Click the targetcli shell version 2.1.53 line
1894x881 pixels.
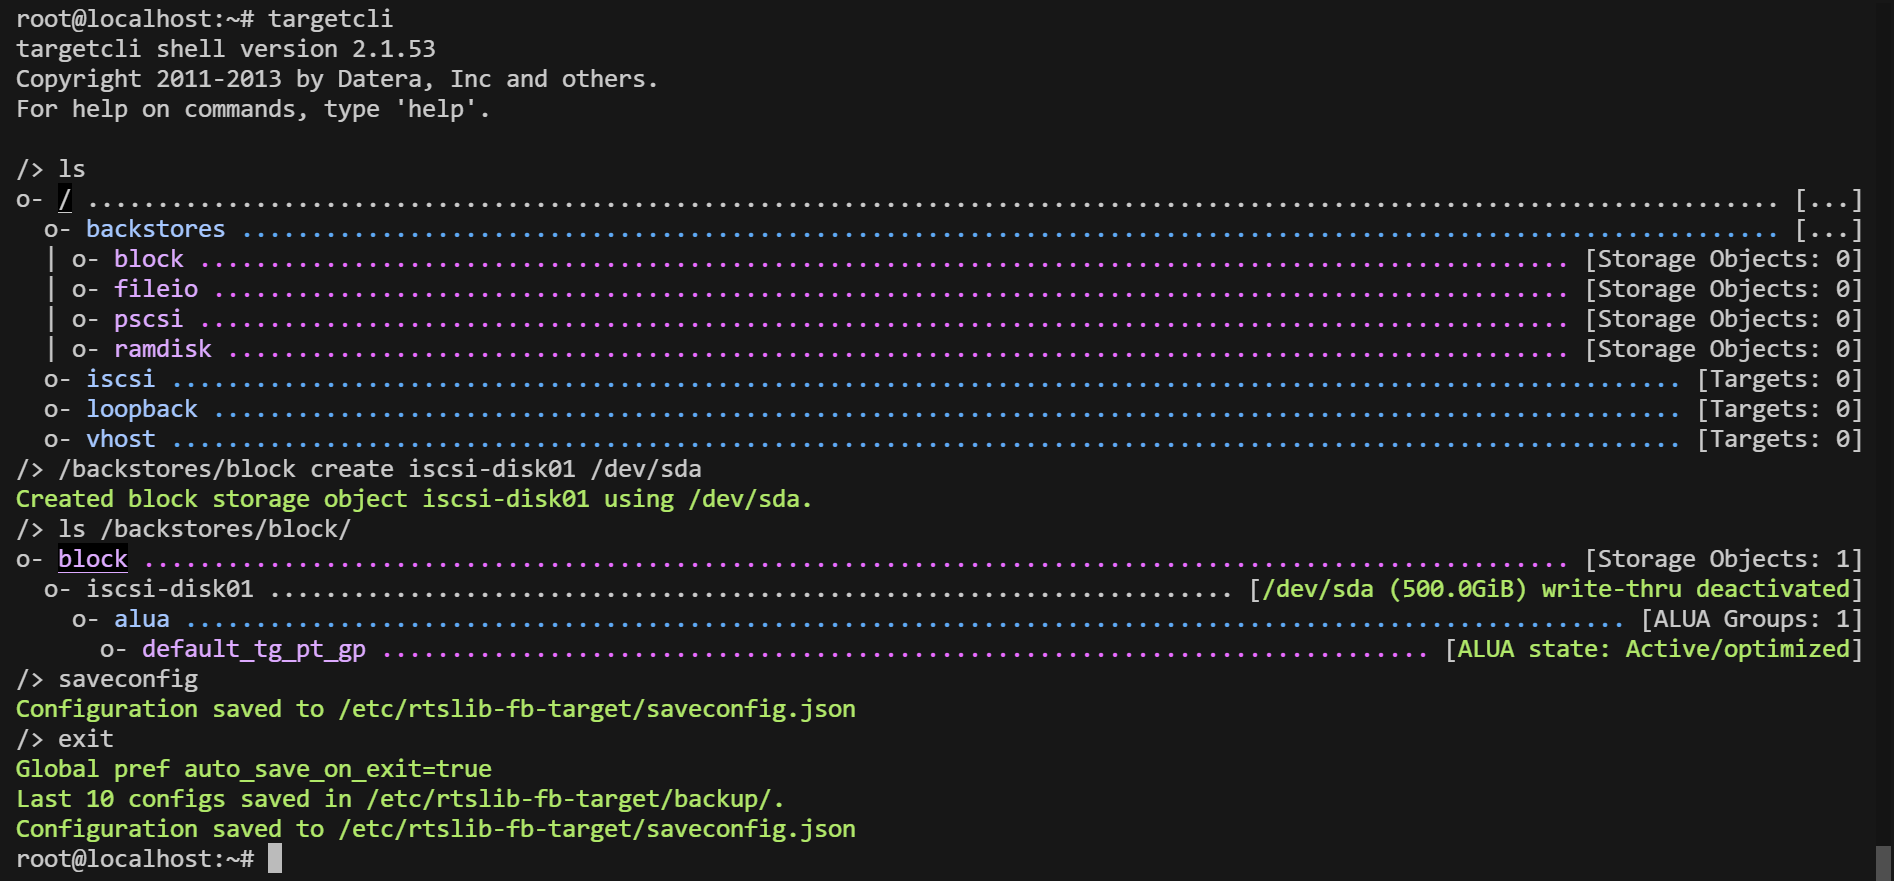point(225,49)
